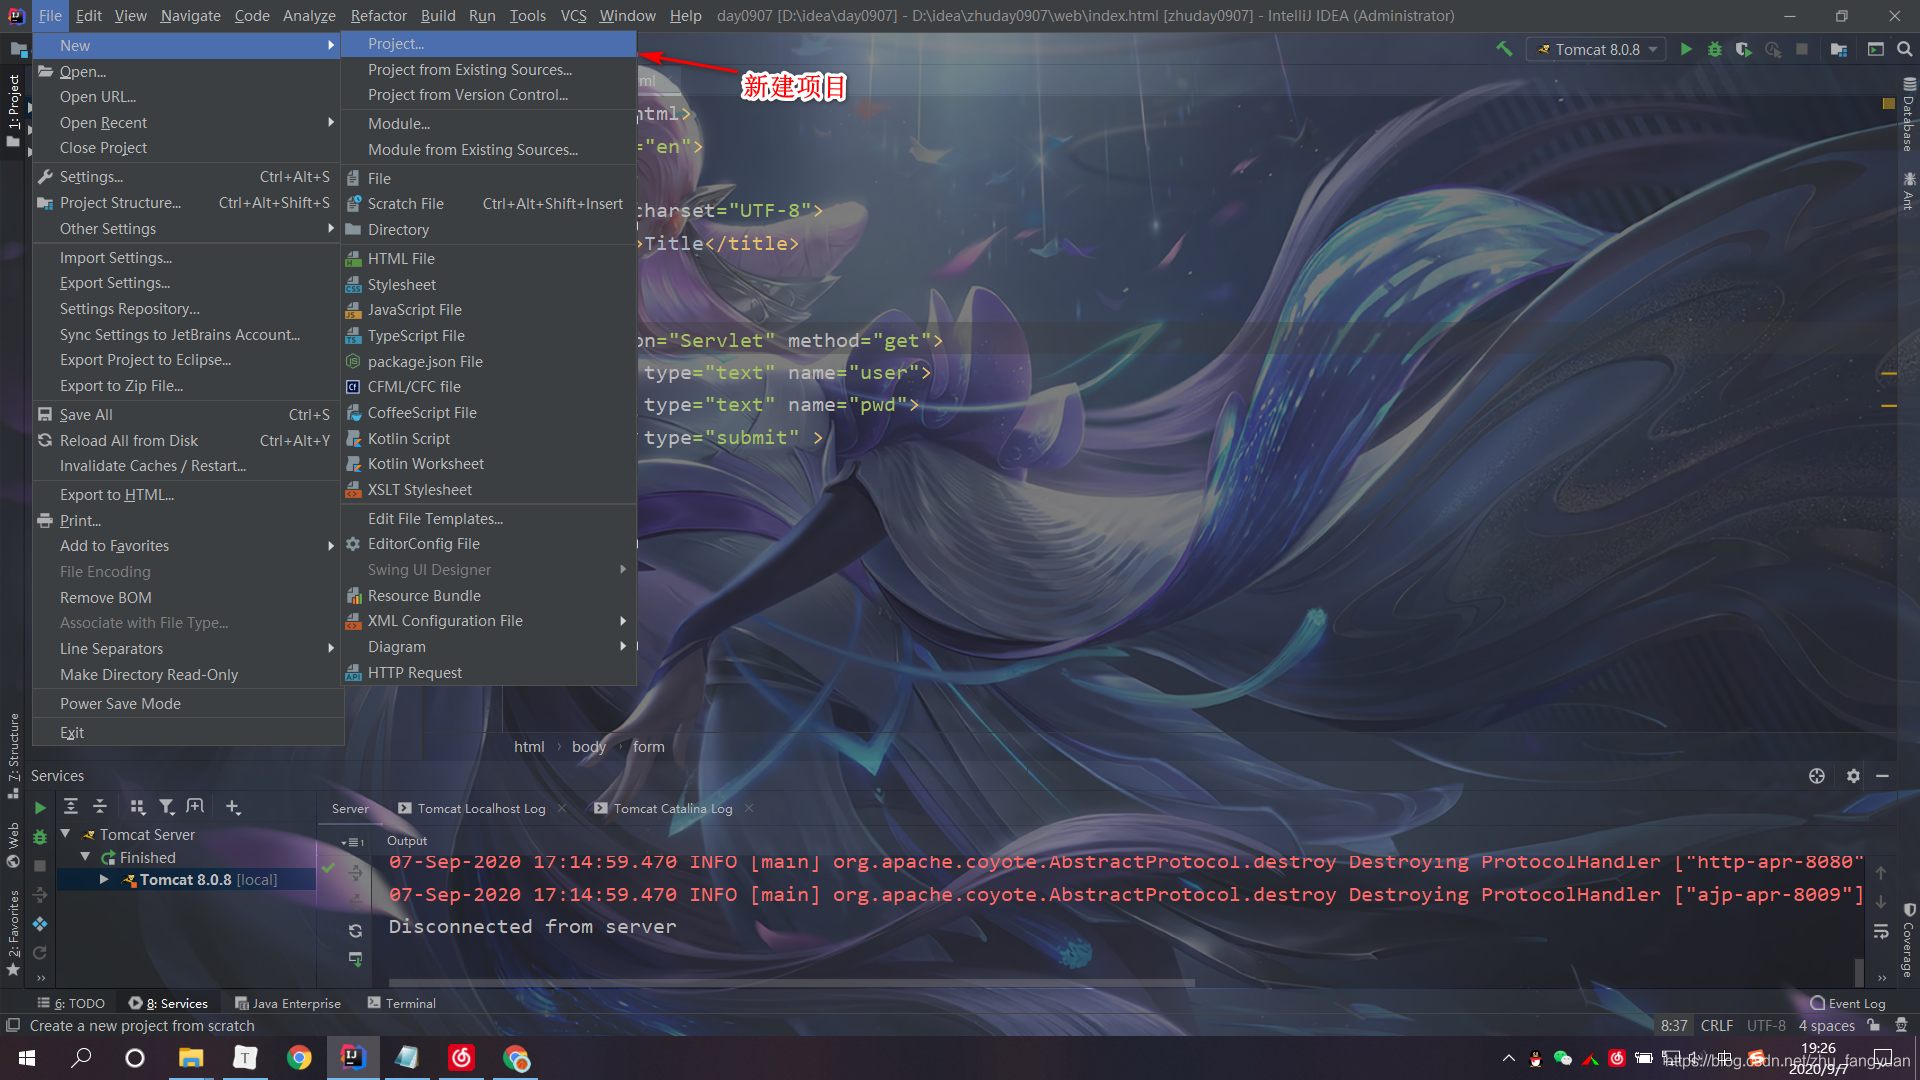The height and width of the screenshot is (1080, 1920).
Task: Click the body breadcrumb in editor
Action: tap(589, 747)
